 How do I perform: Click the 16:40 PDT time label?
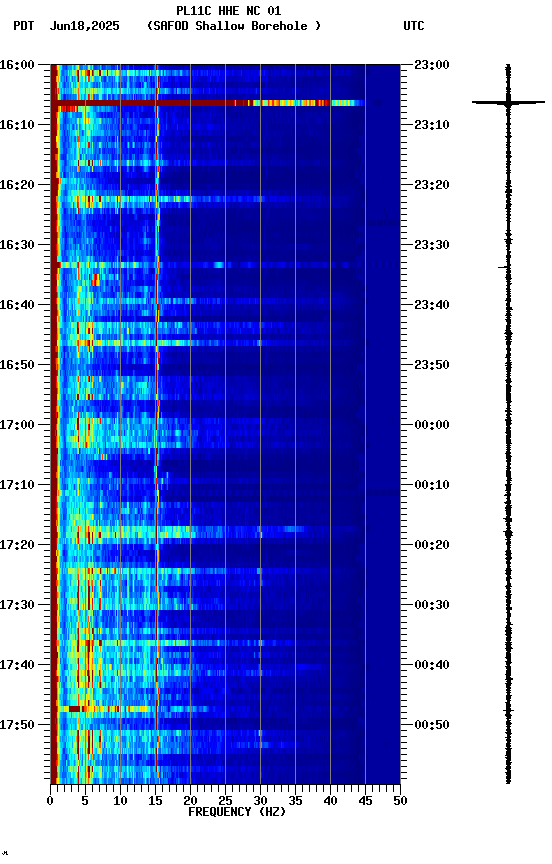click(17, 305)
